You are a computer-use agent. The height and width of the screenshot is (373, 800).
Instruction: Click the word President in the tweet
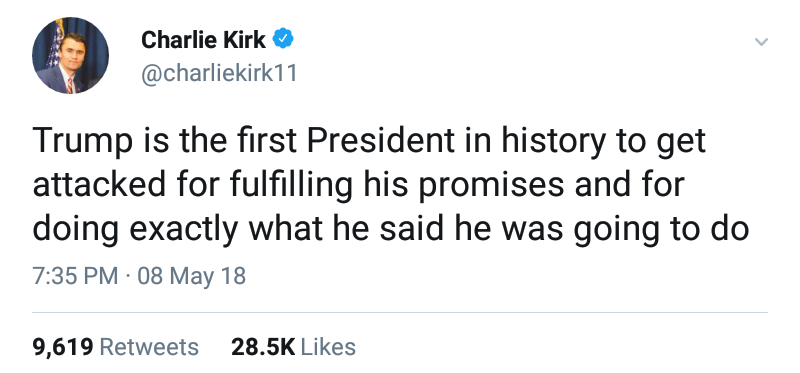click(x=382, y=139)
